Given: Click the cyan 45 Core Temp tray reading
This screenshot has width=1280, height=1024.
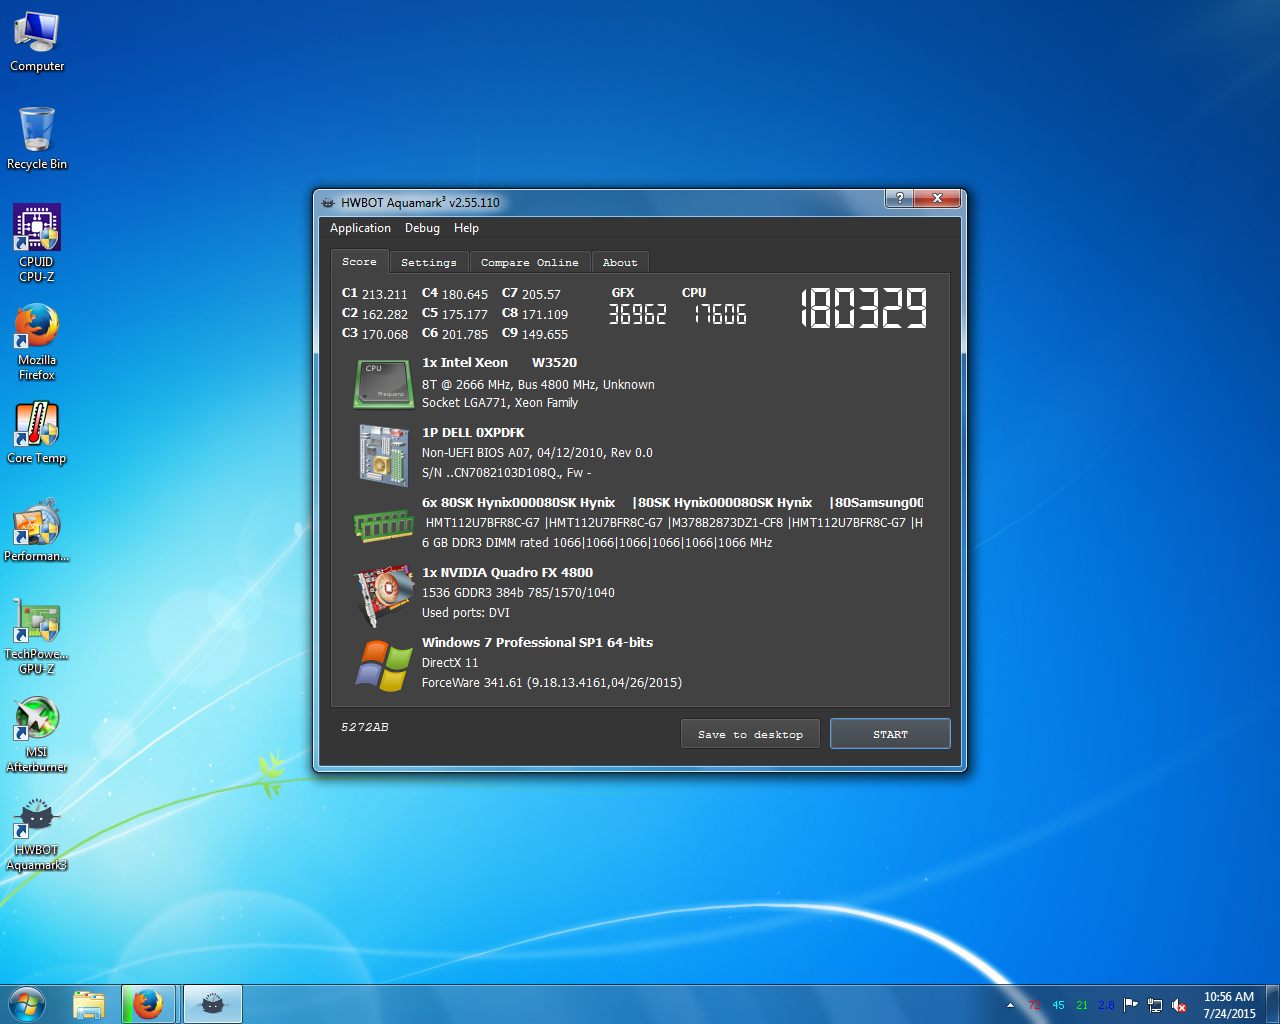Looking at the screenshot, I should tap(1058, 1005).
